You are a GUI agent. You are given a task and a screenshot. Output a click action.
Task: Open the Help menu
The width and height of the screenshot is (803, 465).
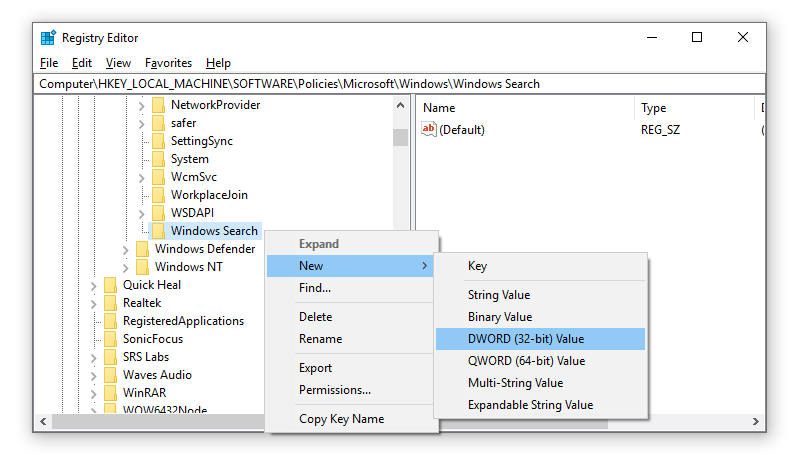pos(218,63)
